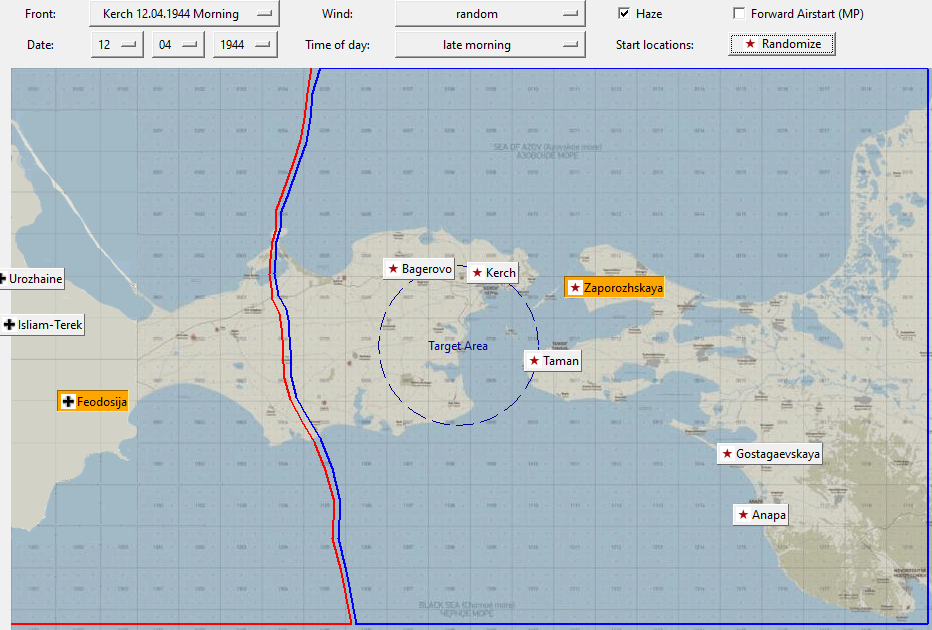932x630 pixels.
Task: Open the day dropdown showing 12
Action: [x=117, y=45]
